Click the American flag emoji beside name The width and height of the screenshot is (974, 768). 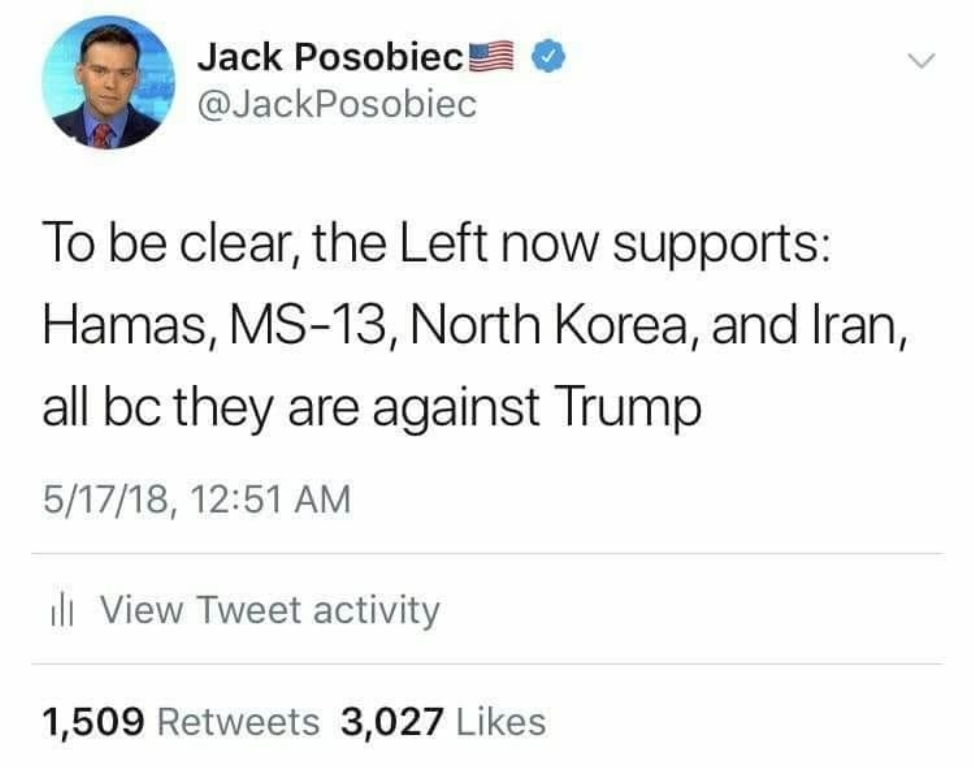491,57
